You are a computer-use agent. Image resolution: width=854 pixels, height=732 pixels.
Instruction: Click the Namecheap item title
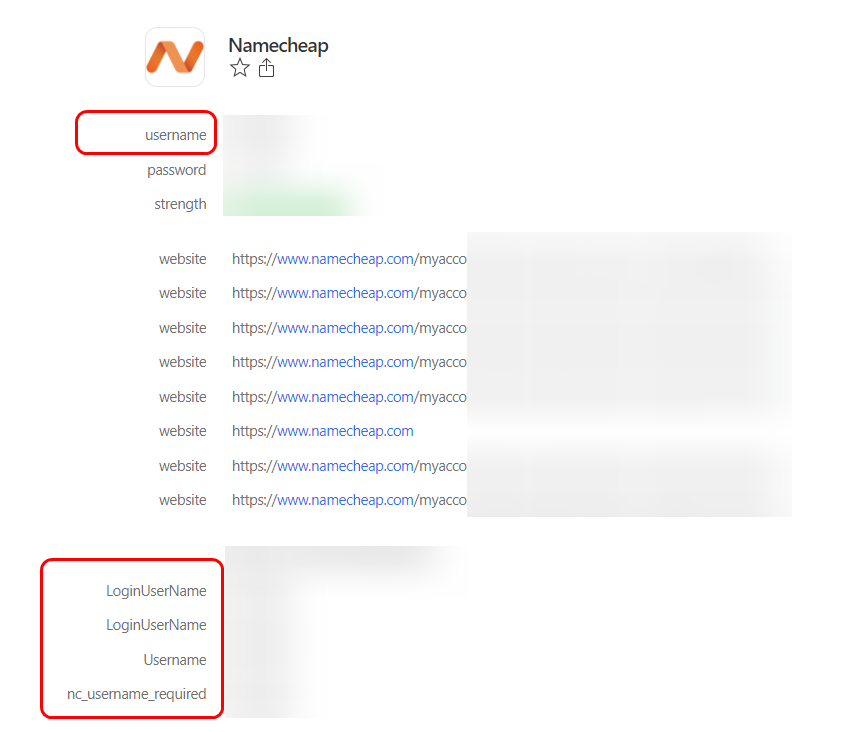coord(278,45)
